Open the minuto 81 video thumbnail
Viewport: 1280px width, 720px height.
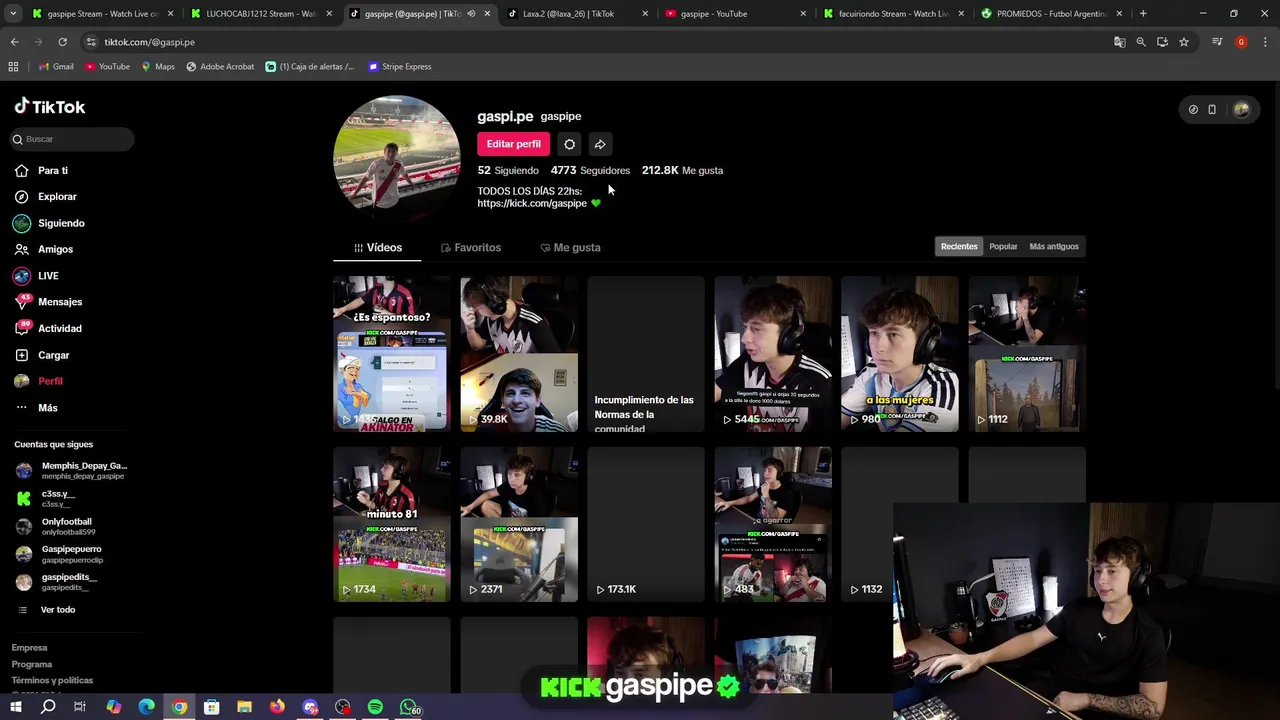(x=391, y=524)
